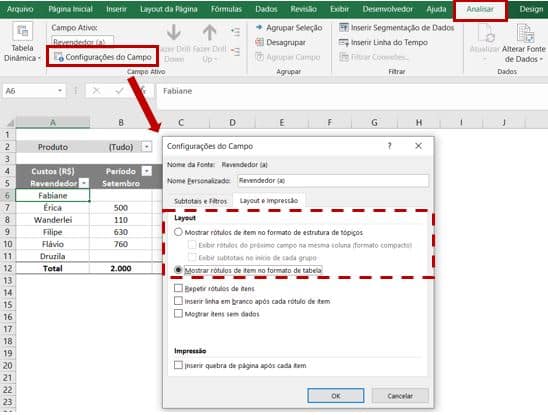Switch to Subtotais e Filtros tab
Image resolution: width=548 pixels, height=415 pixels.
coord(200,201)
